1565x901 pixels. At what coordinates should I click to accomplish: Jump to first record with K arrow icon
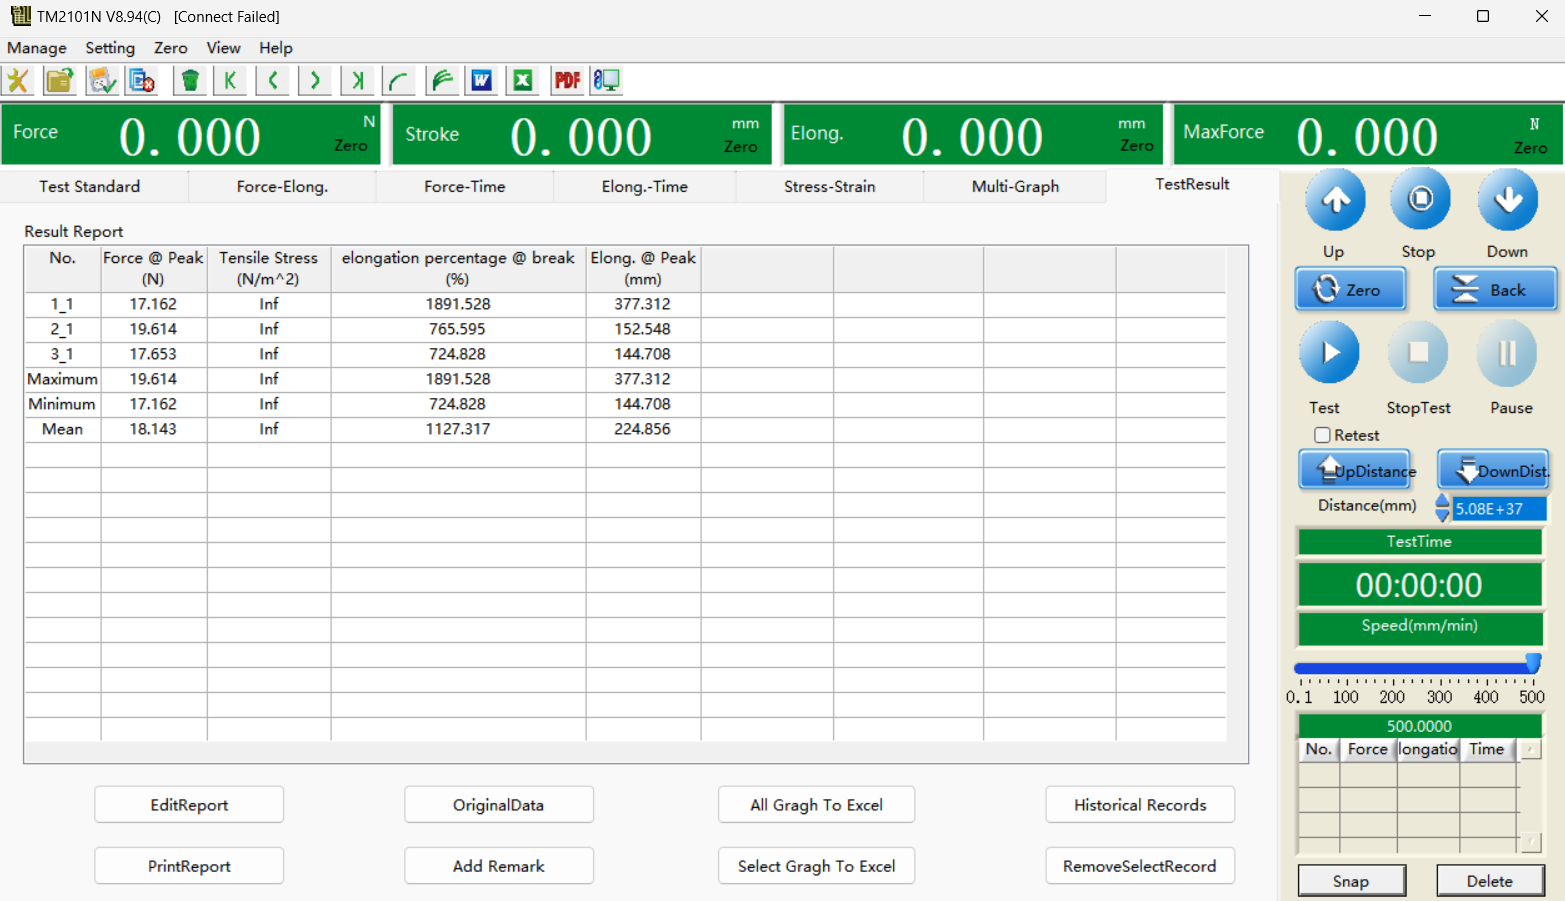click(x=230, y=81)
